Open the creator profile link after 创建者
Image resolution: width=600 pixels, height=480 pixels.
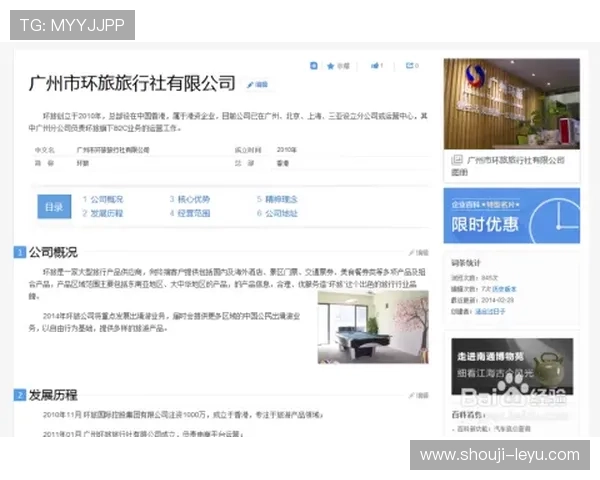[490, 312]
